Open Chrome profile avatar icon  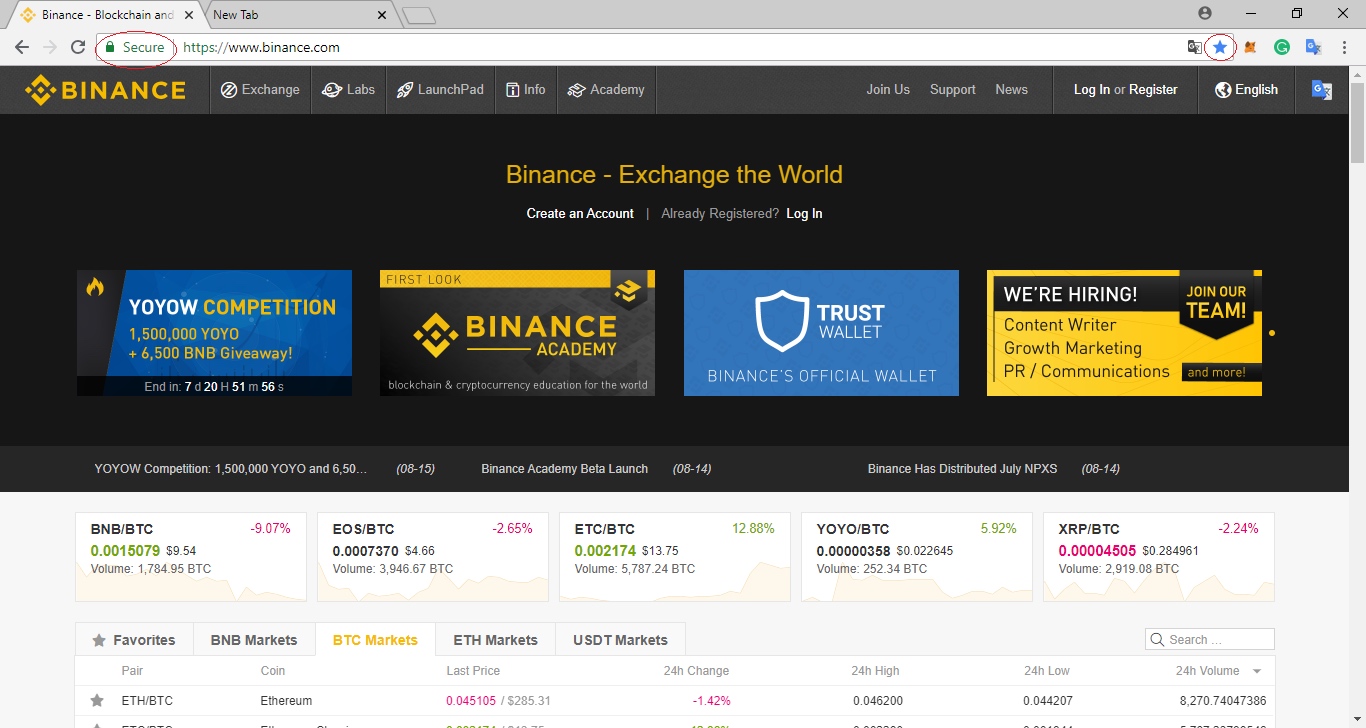1205,13
